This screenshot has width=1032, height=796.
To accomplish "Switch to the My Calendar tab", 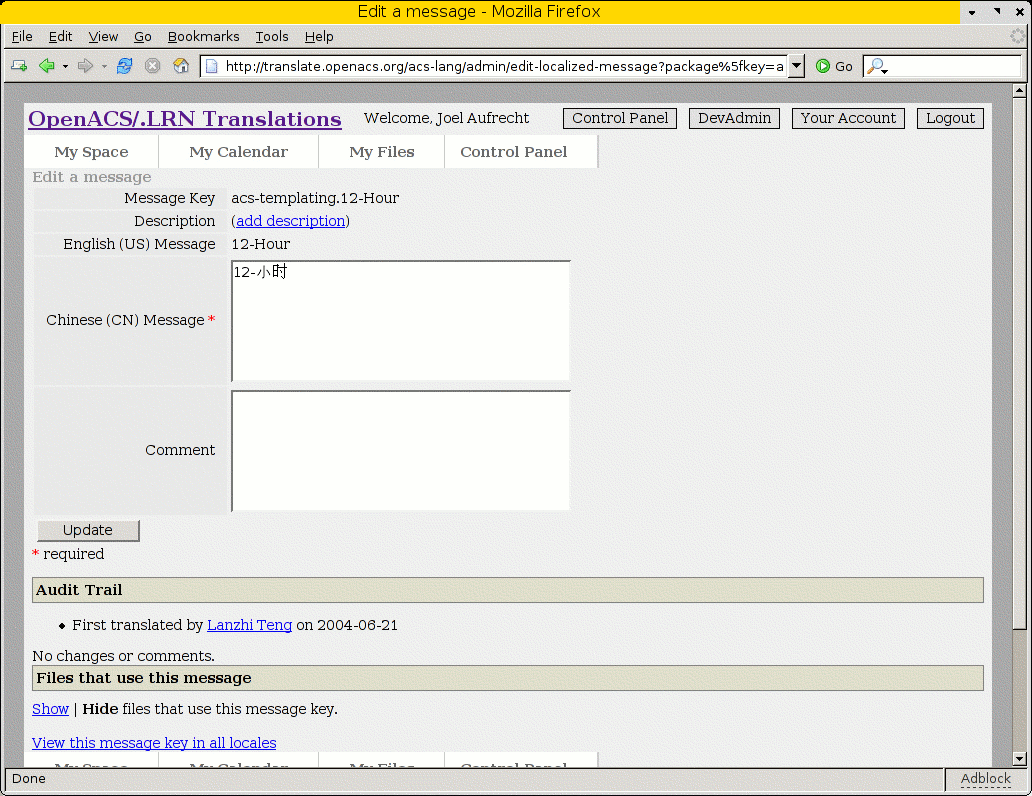I will click(x=238, y=151).
